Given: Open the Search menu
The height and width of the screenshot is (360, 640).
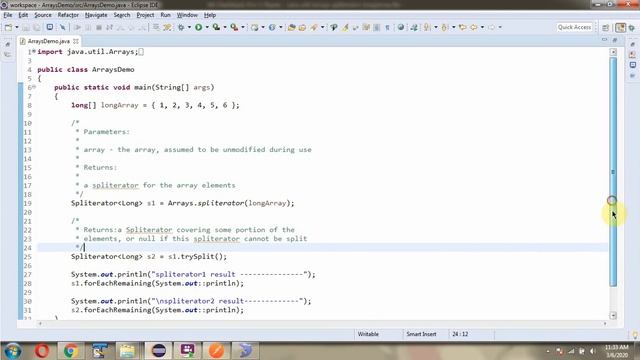Looking at the screenshot, I should 122,15.
